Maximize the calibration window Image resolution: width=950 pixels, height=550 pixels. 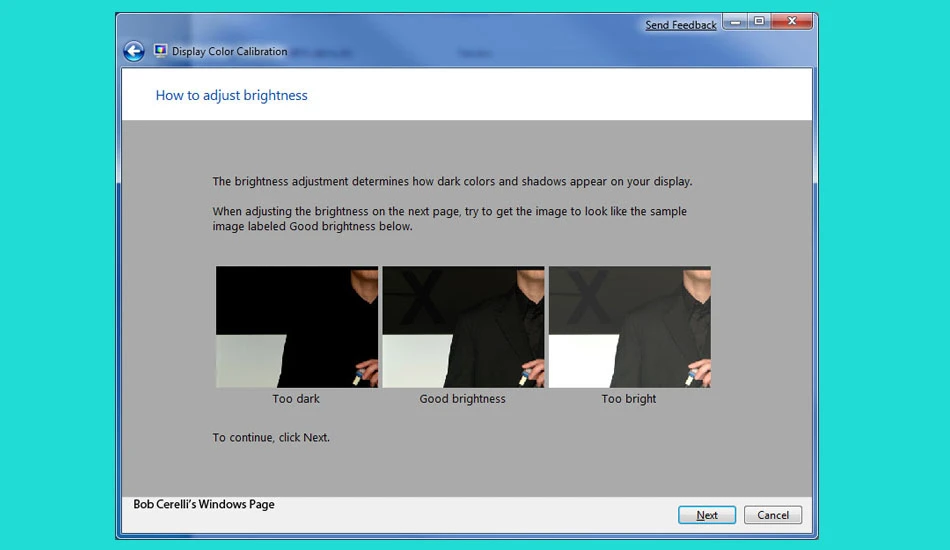759,22
